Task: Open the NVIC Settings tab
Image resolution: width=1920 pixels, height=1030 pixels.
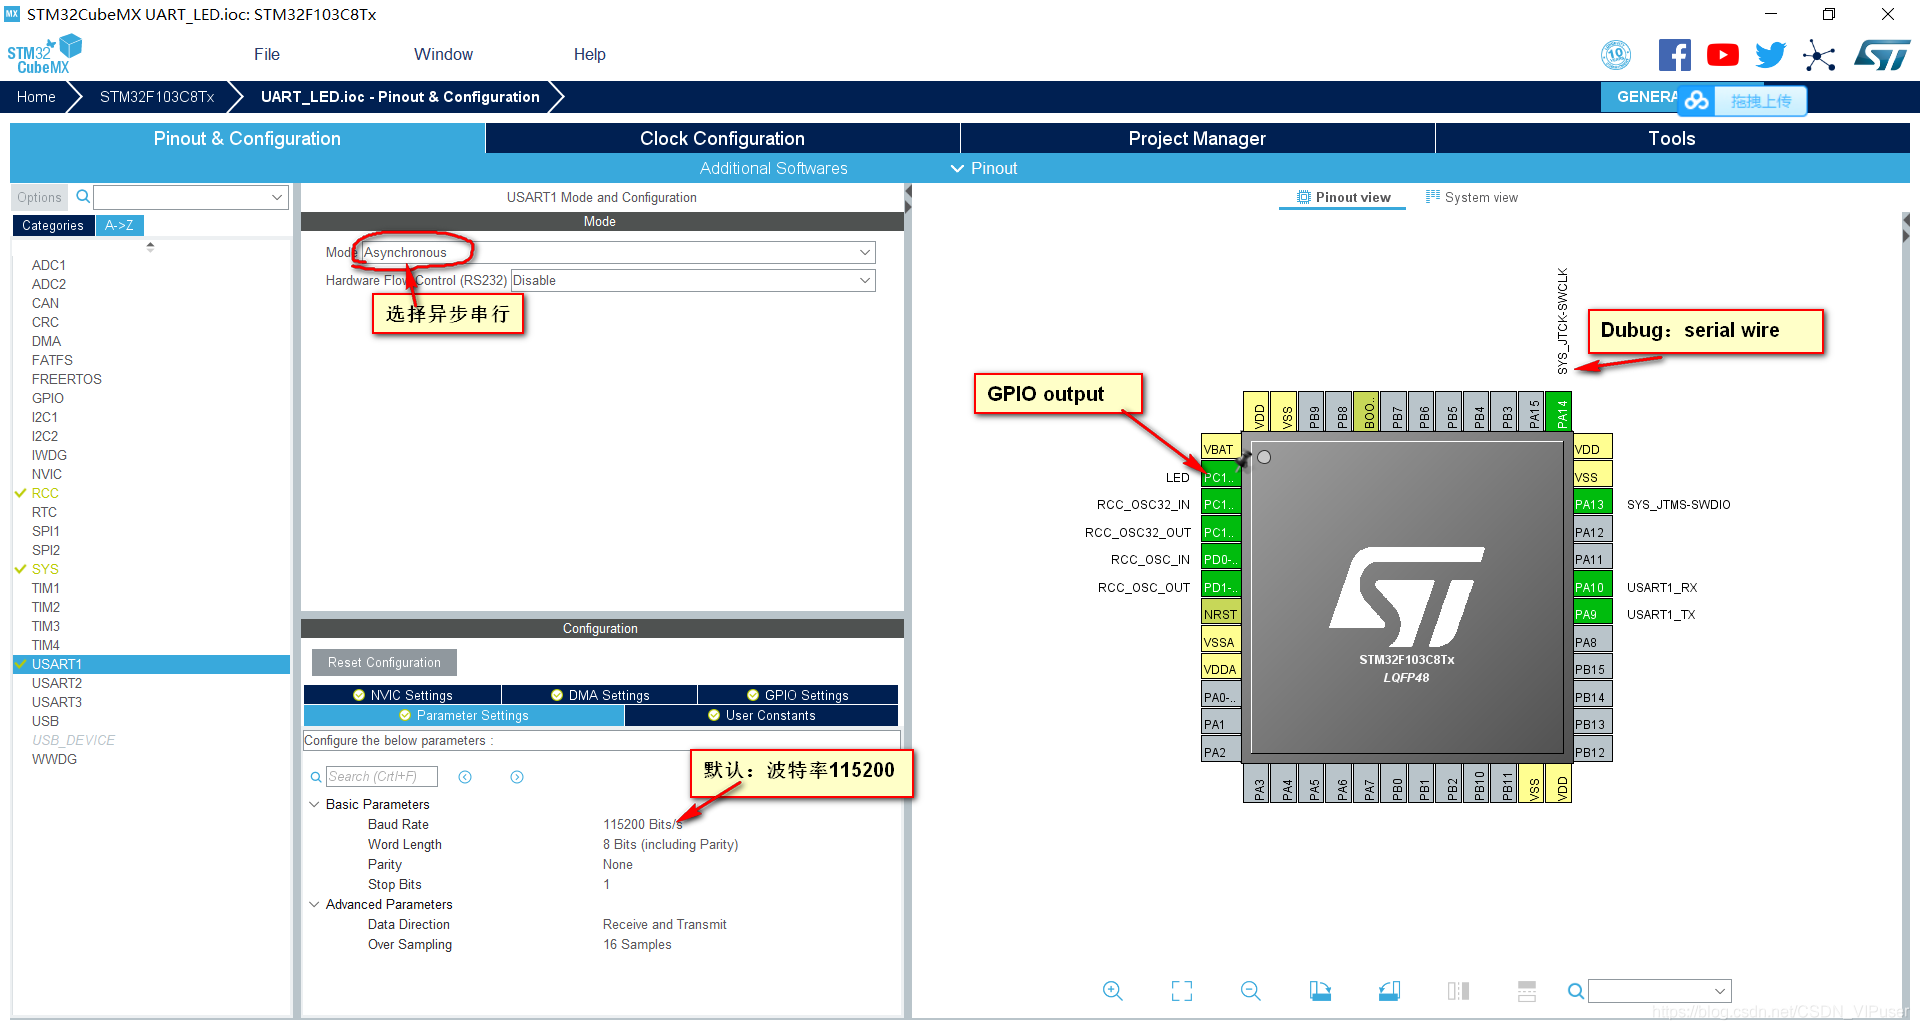Action: tap(402, 695)
